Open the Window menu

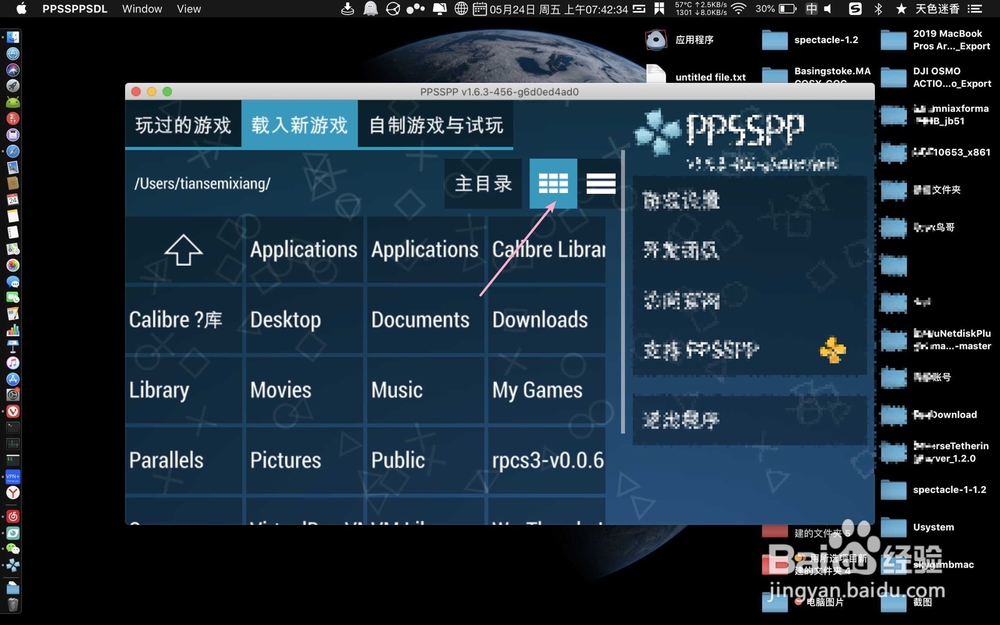142,9
